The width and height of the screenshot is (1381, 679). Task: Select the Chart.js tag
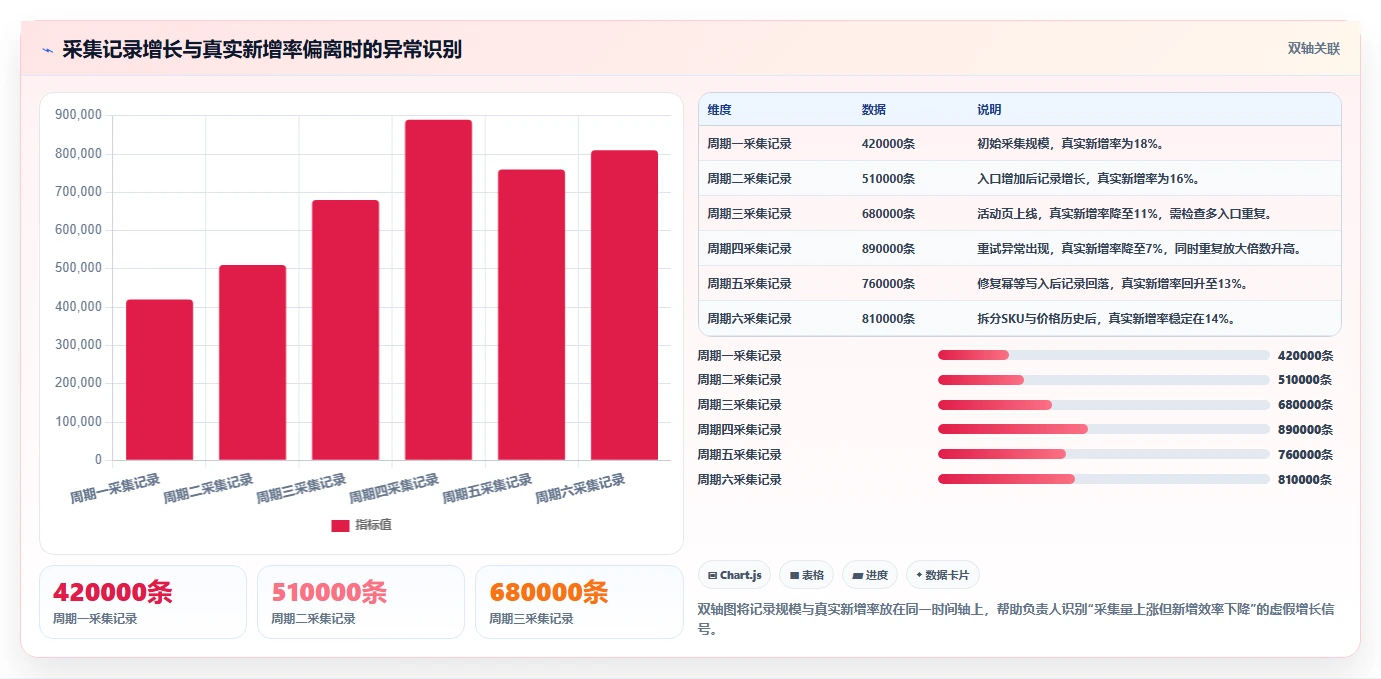click(x=734, y=575)
